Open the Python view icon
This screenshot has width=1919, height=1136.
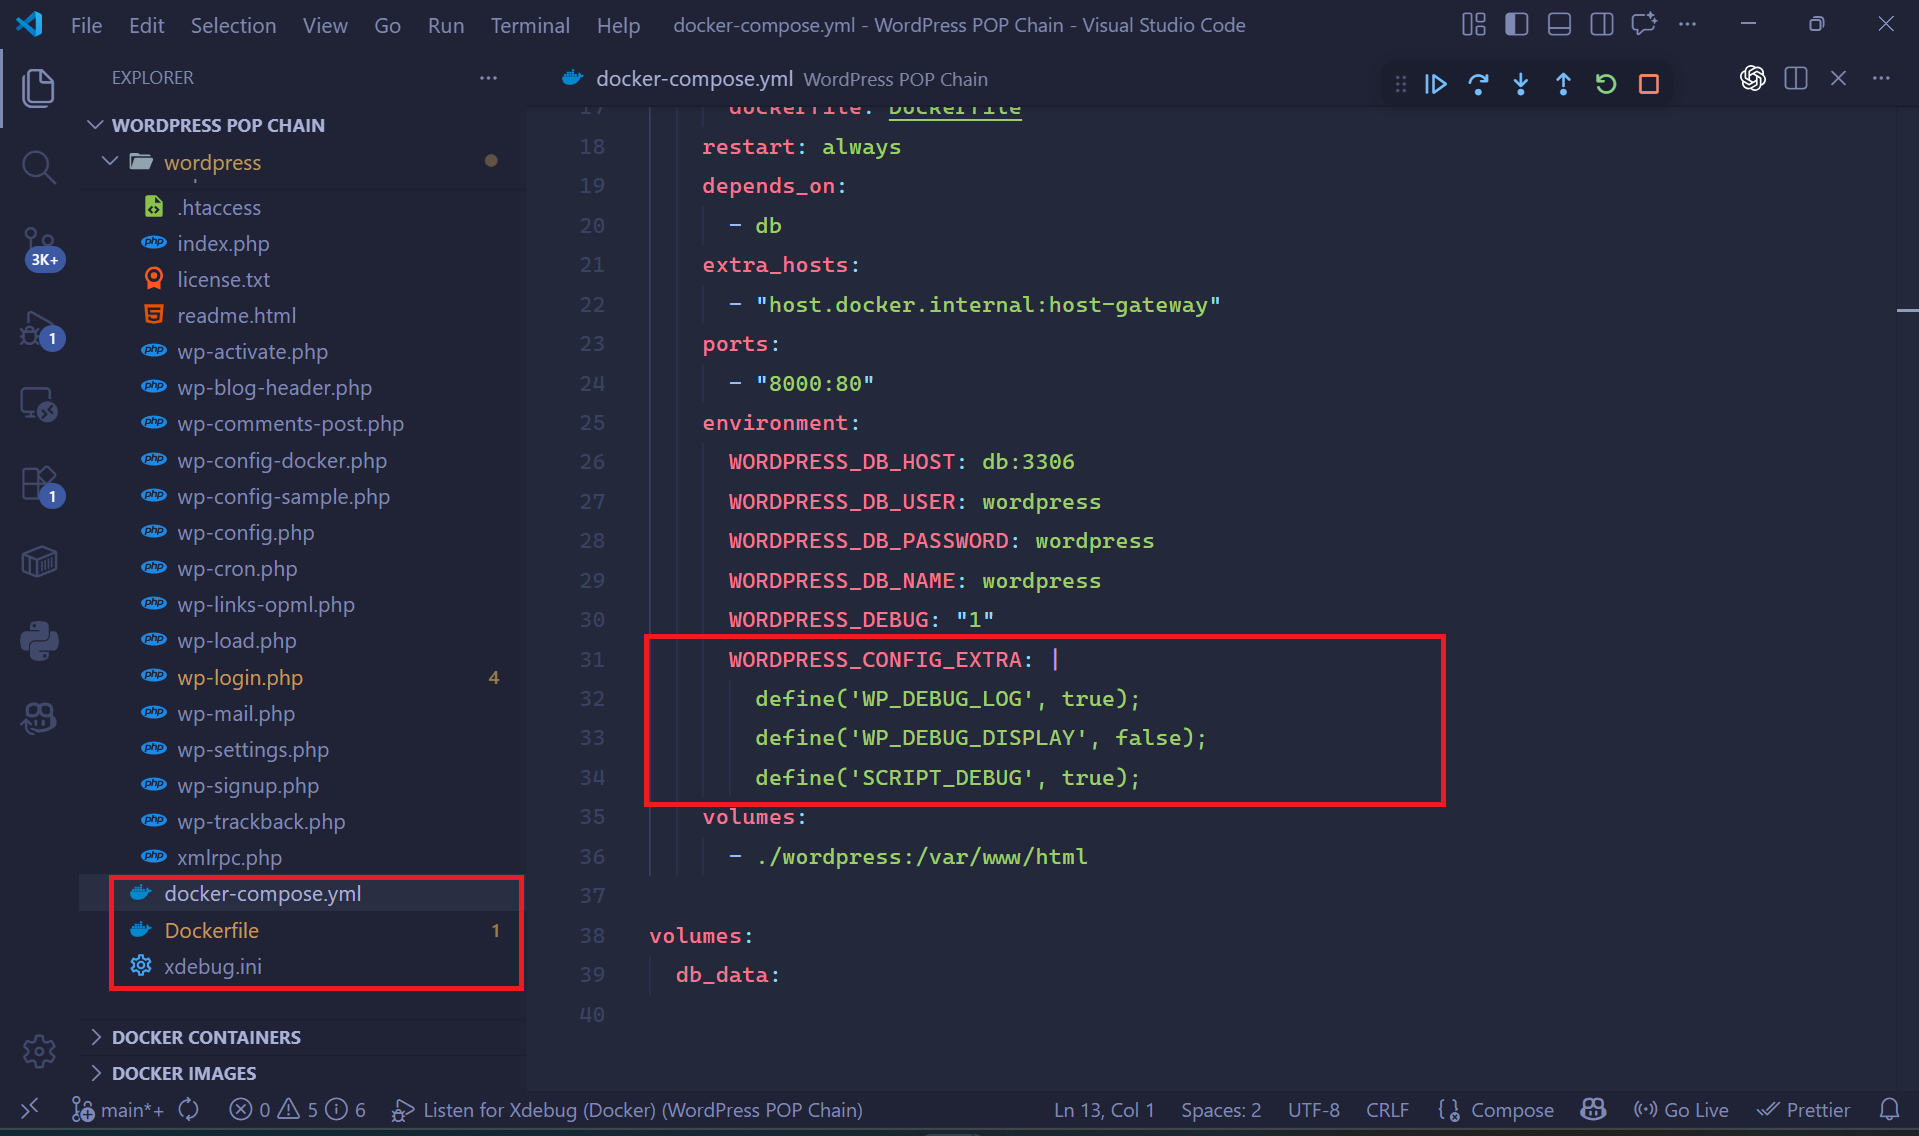pyautogui.click(x=38, y=640)
